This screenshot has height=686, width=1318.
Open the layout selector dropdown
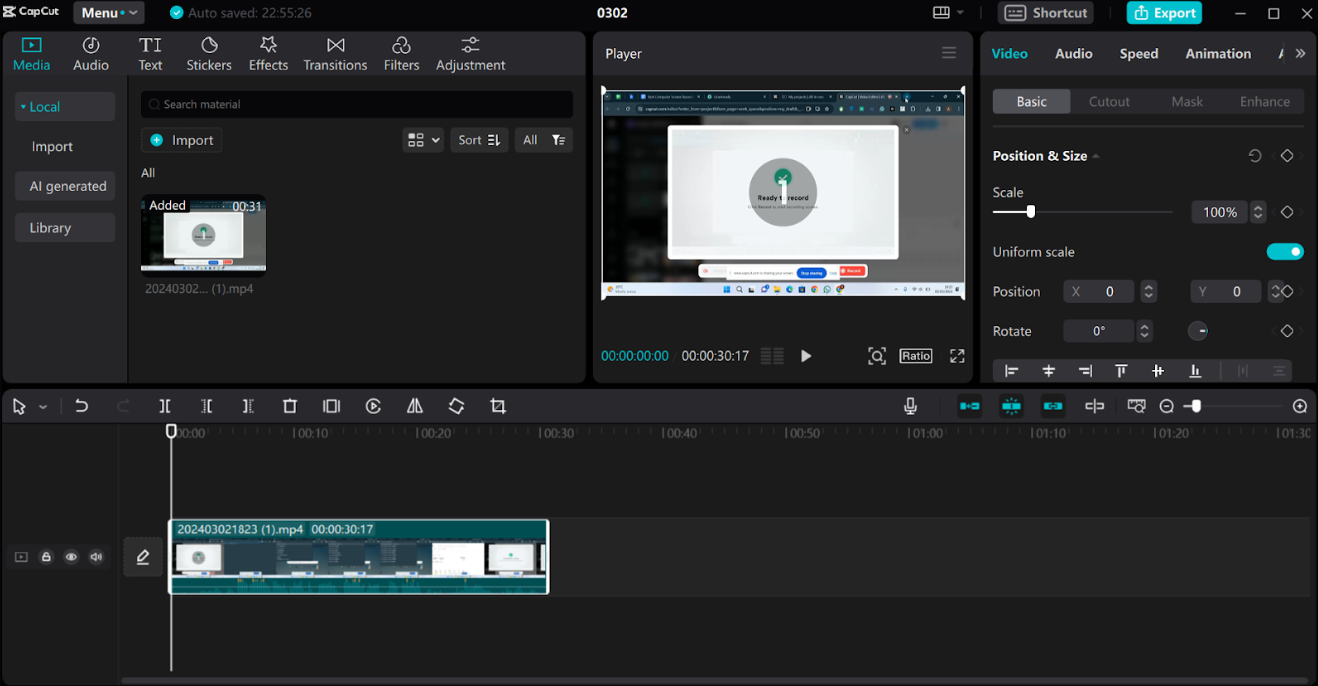[948, 13]
